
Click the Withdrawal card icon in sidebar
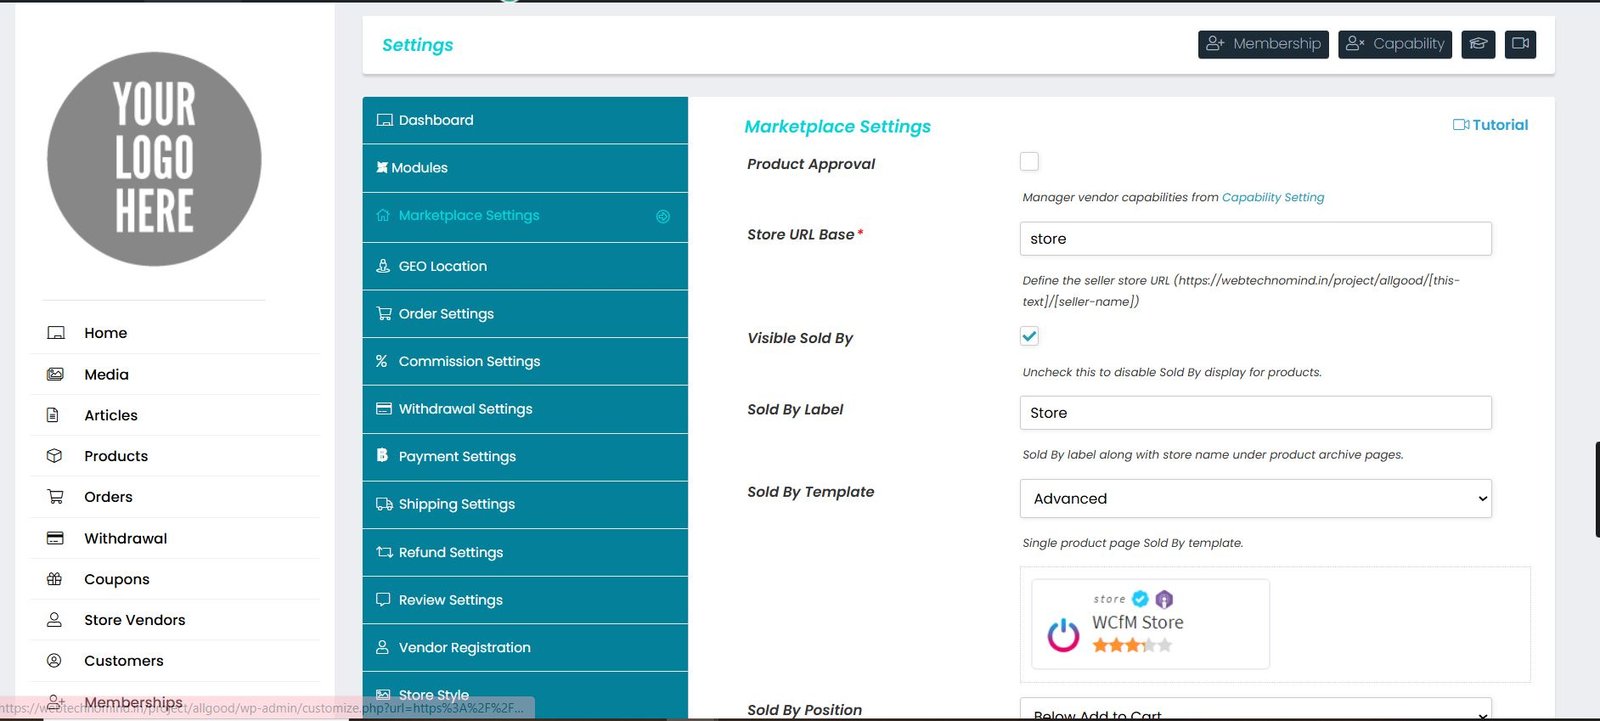55,538
